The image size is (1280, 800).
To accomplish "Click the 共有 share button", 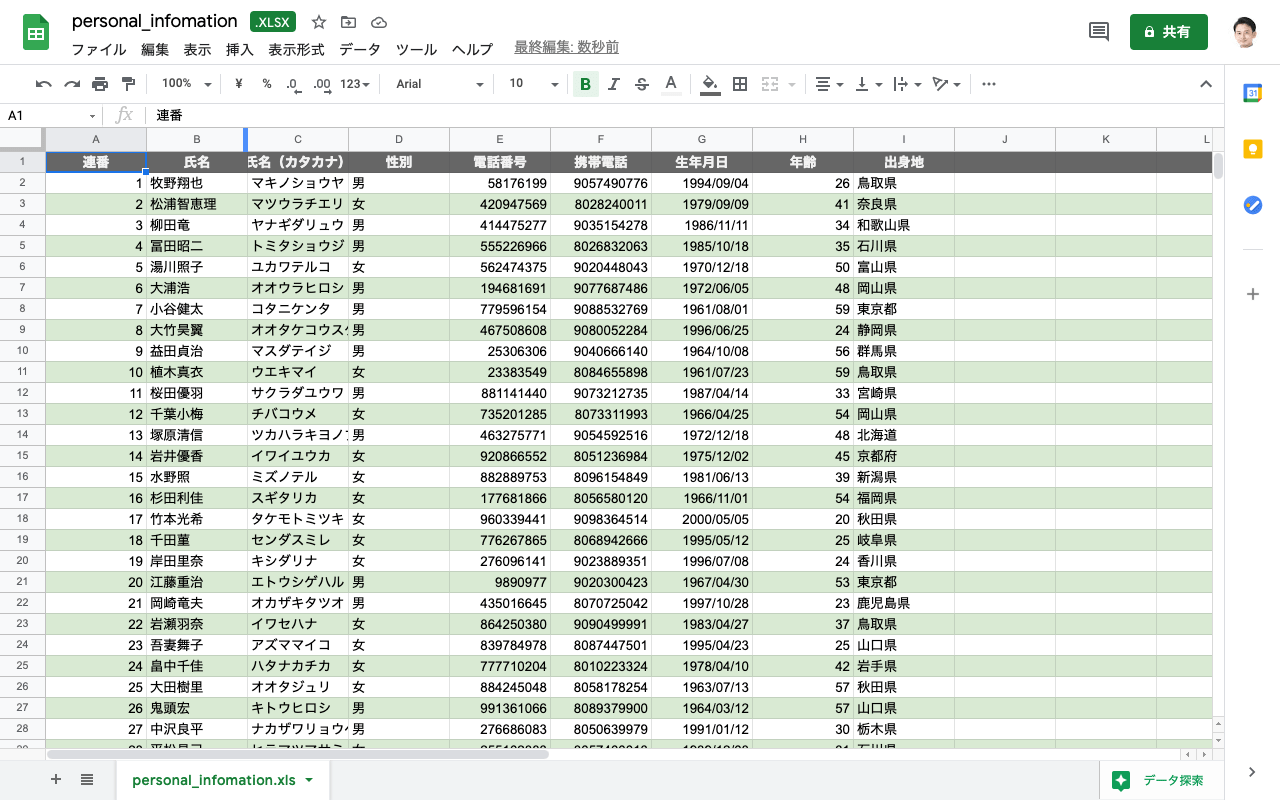I will pyautogui.click(x=1168, y=32).
